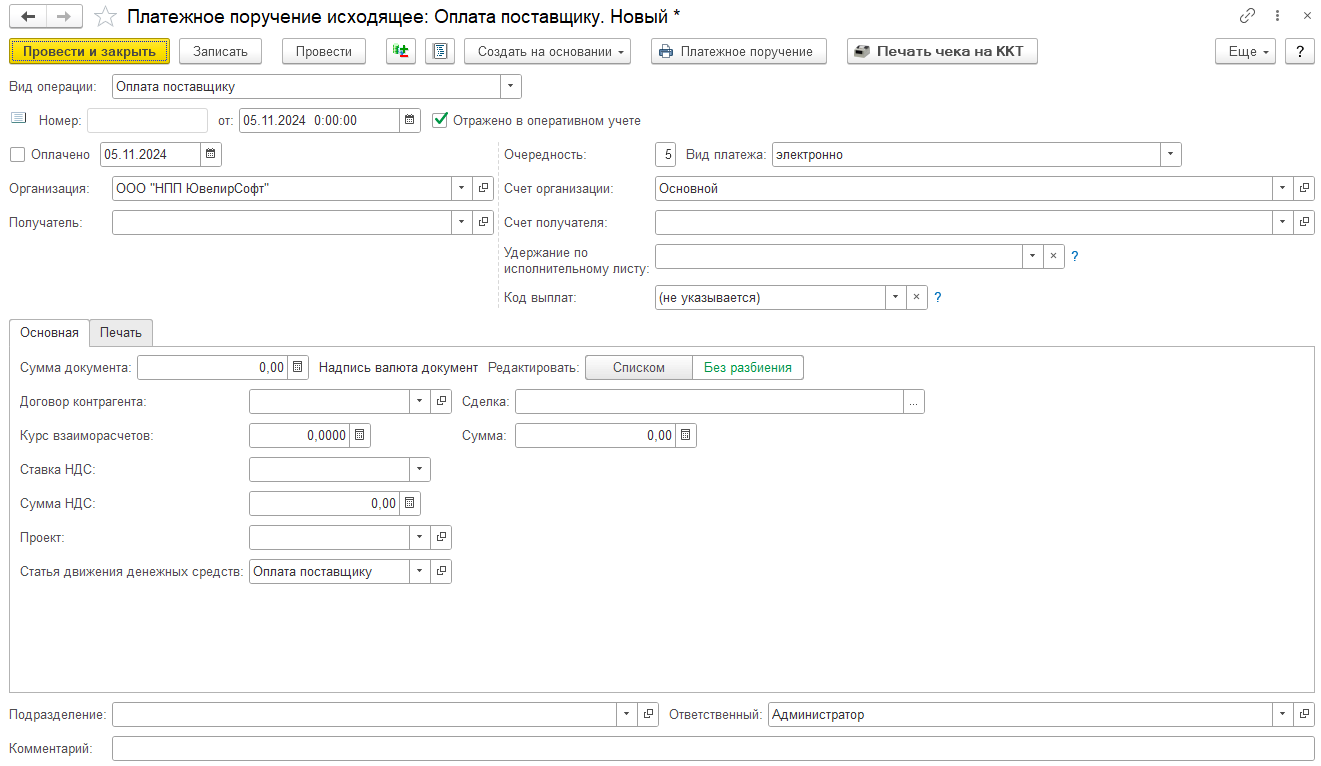The width and height of the screenshot is (1321, 766).
Task: Open Договор контрагента record via open icon
Action: pos(441,401)
